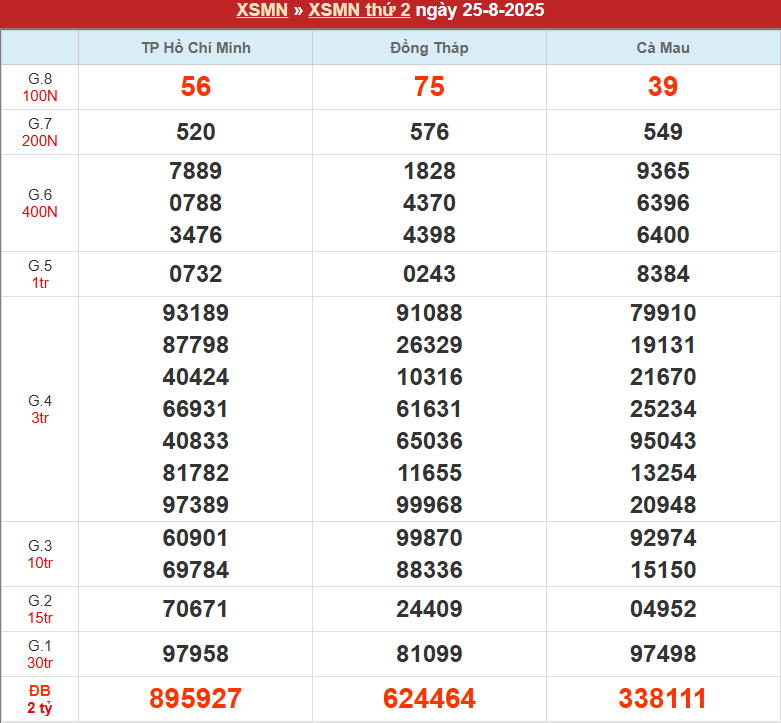Click the G.4 number 99968
The height and width of the screenshot is (723, 781).
pos(429,504)
